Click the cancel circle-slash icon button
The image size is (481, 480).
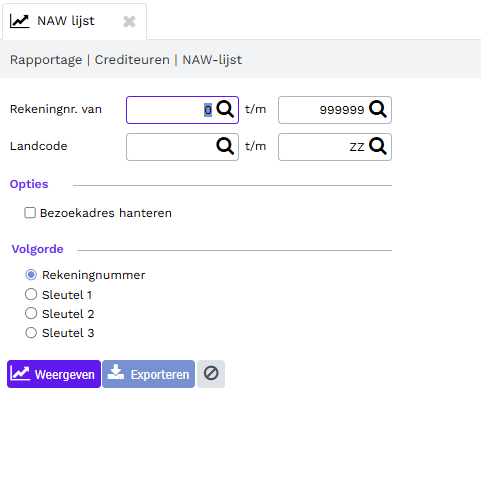pyautogui.click(x=211, y=374)
